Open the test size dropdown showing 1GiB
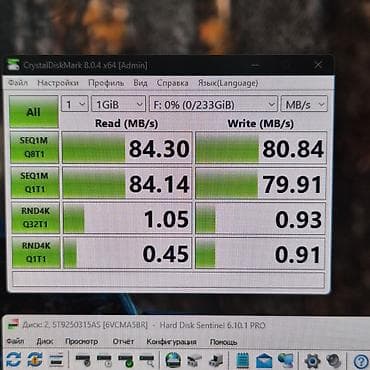 point(118,105)
